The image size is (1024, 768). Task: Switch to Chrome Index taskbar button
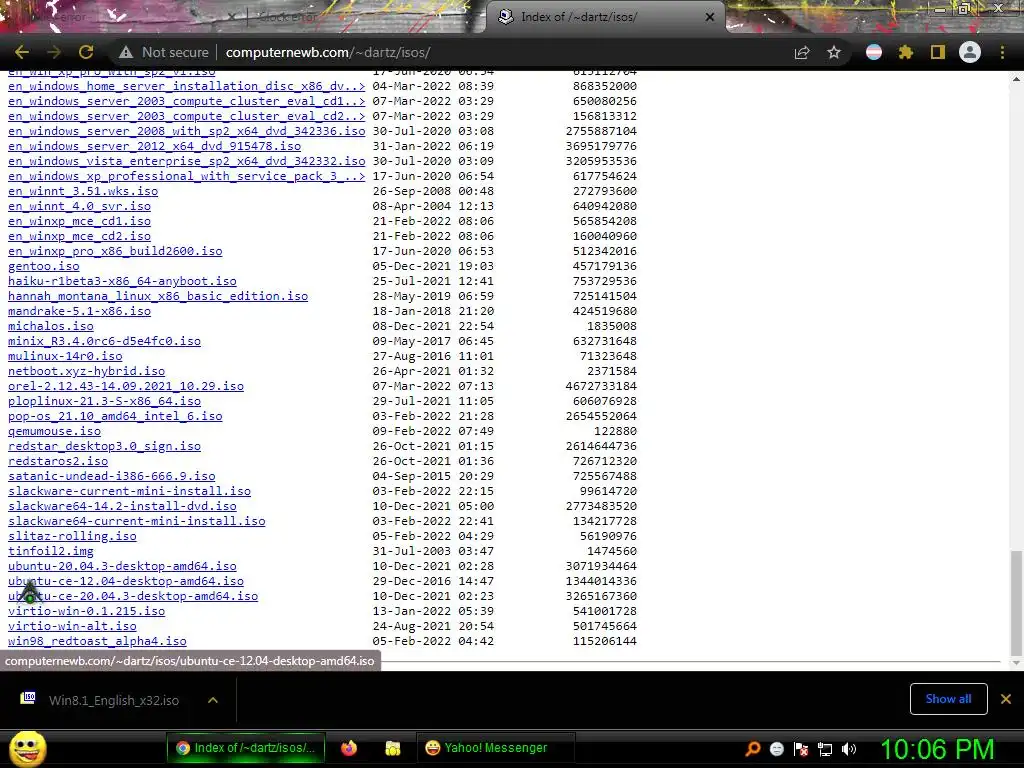(246, 748)
